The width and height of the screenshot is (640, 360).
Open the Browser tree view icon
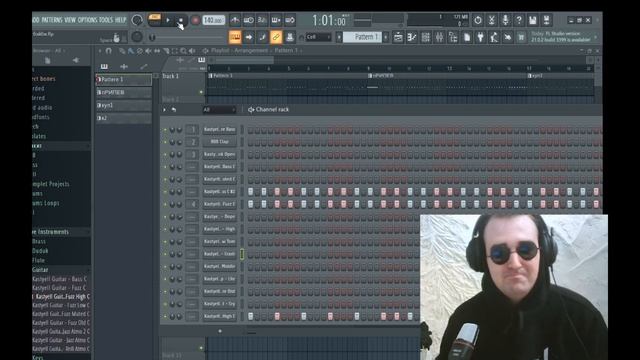pos(453,37)
